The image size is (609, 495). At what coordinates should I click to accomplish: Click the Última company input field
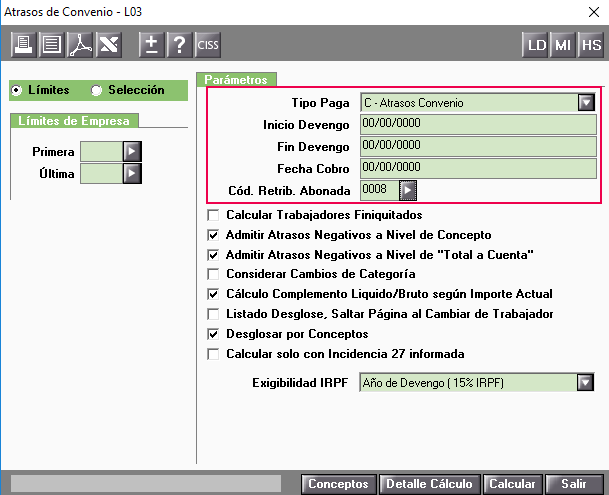[101, 174]
